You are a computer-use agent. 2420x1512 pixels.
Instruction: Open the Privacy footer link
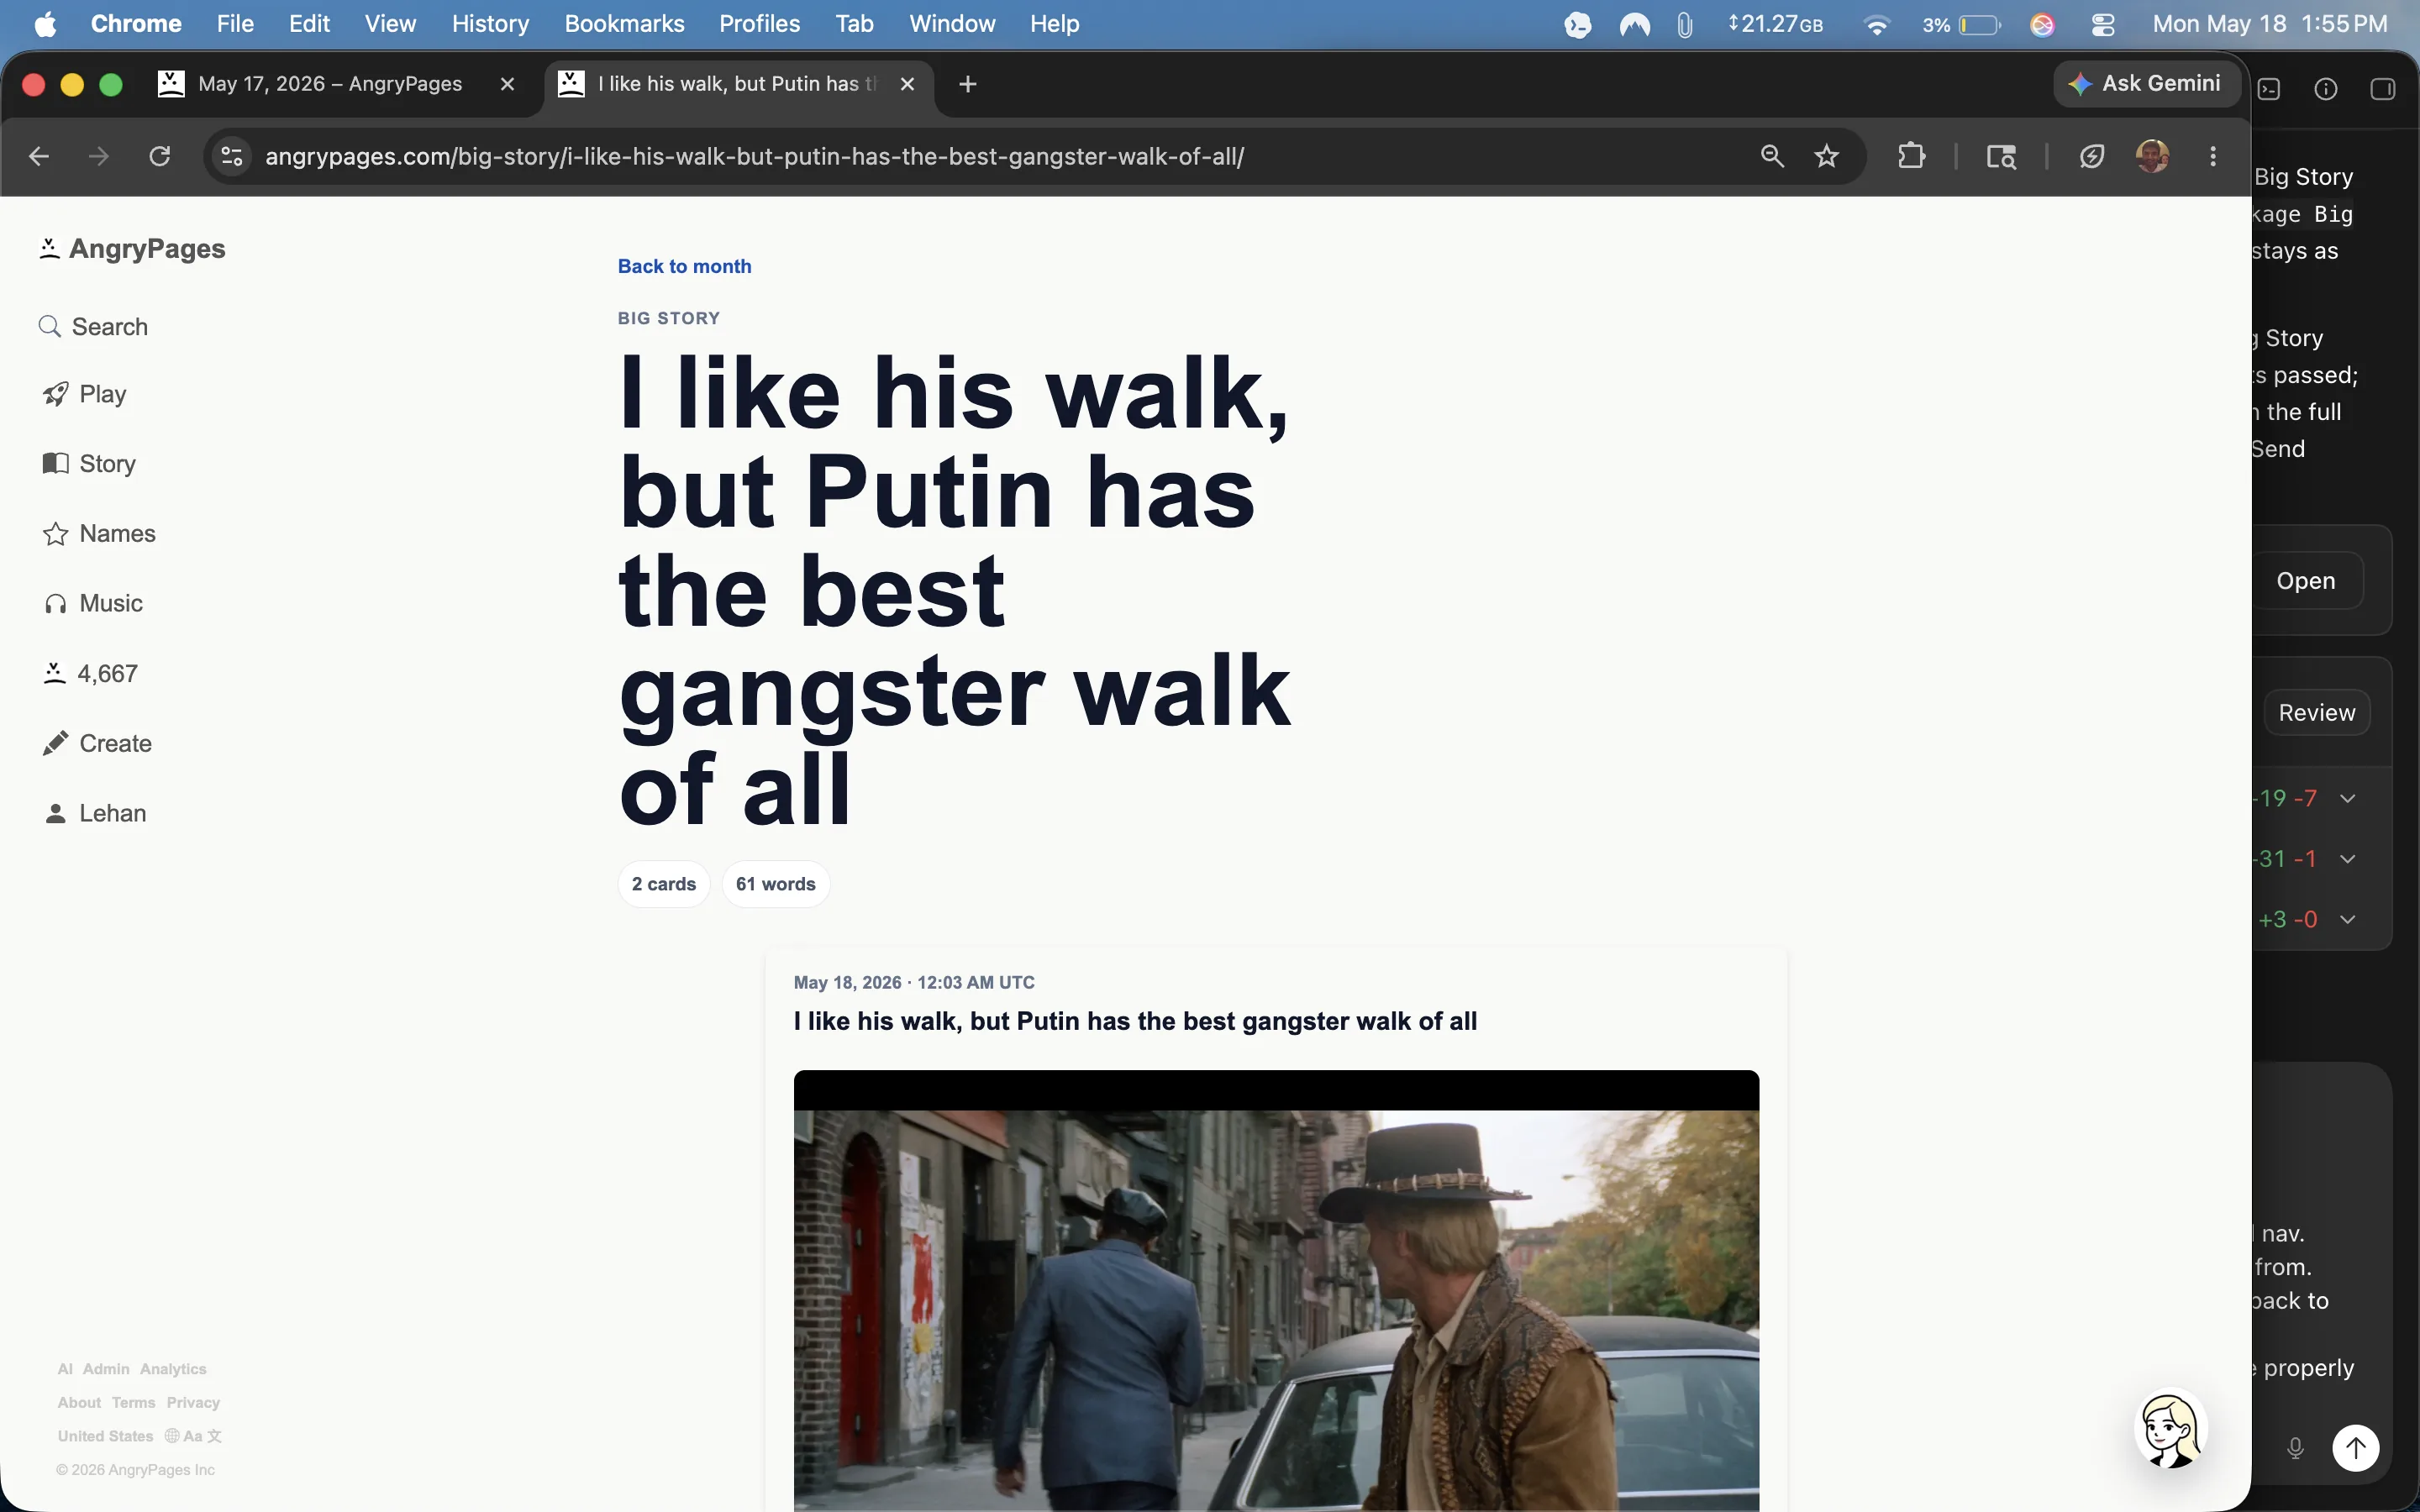pos(193,1403)
